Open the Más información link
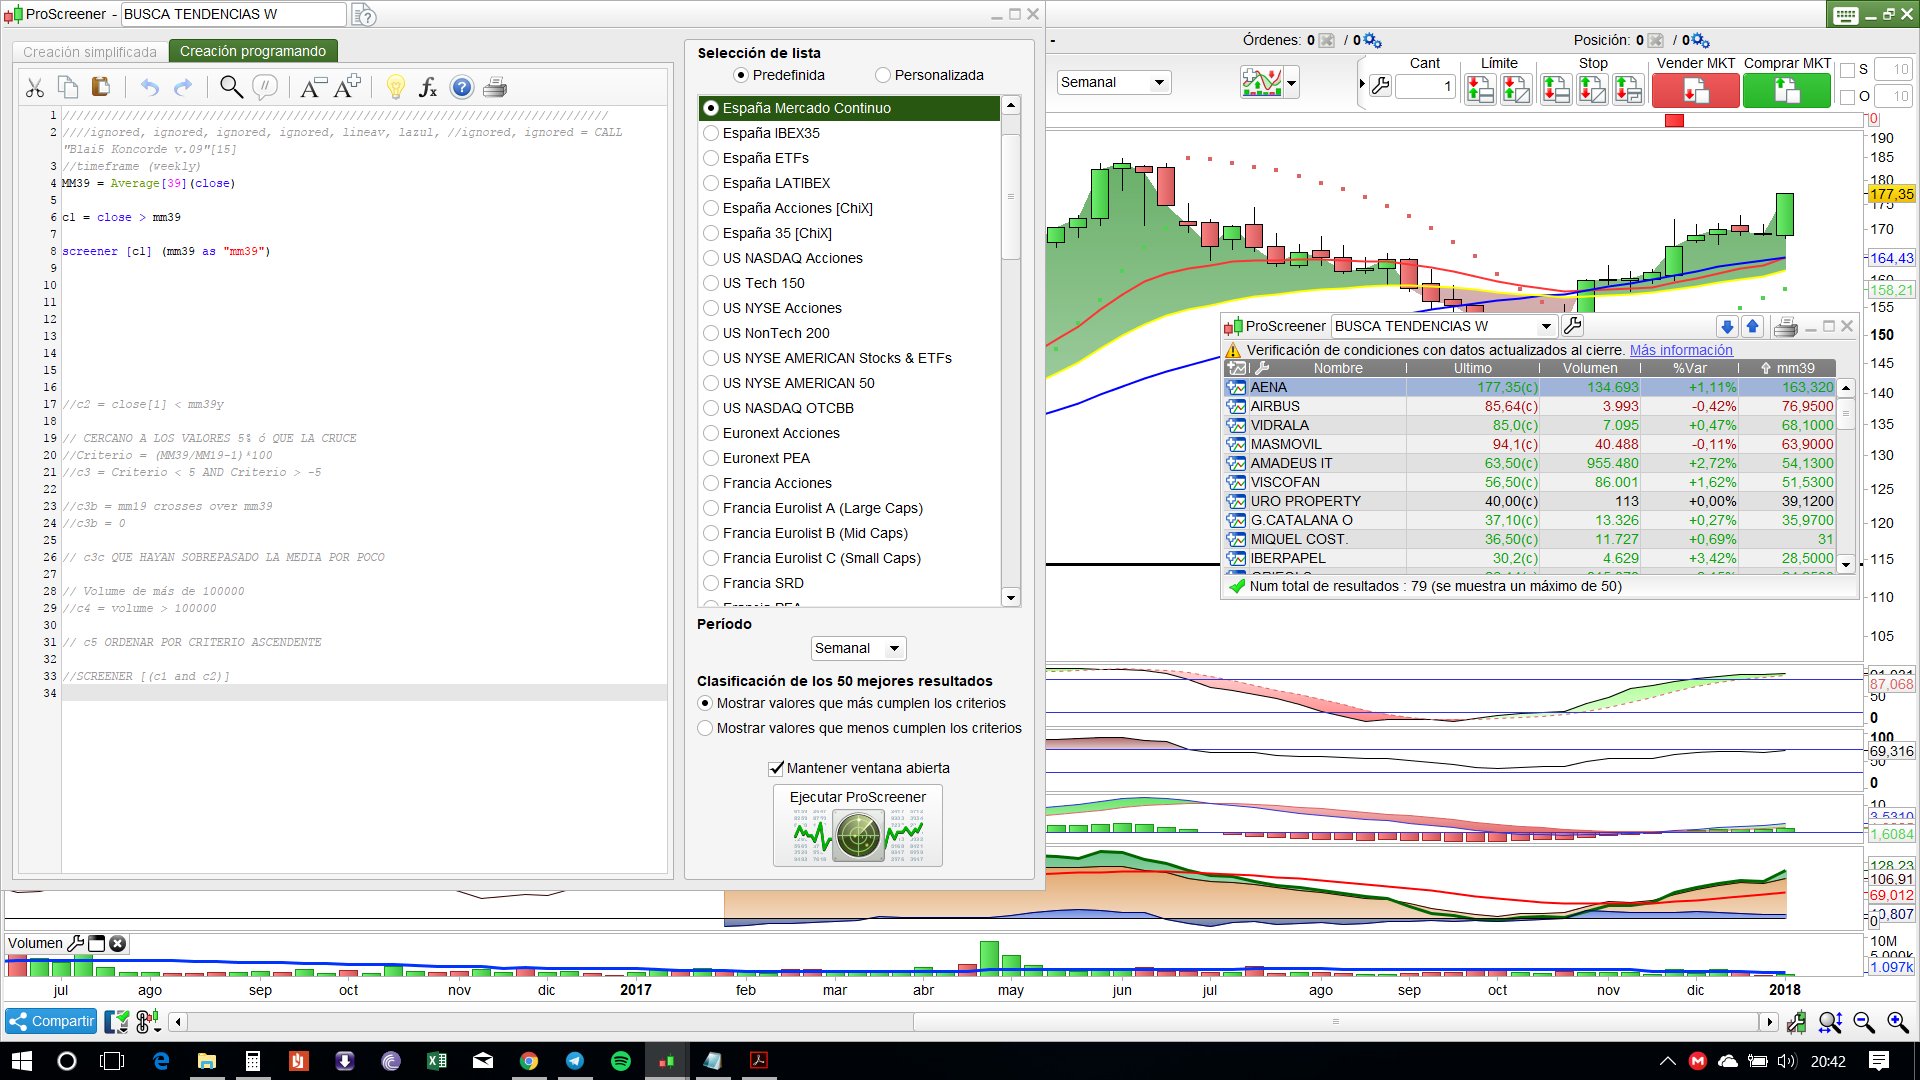This screenshot has width=1920, height=1080. [x=1680, y=350]
